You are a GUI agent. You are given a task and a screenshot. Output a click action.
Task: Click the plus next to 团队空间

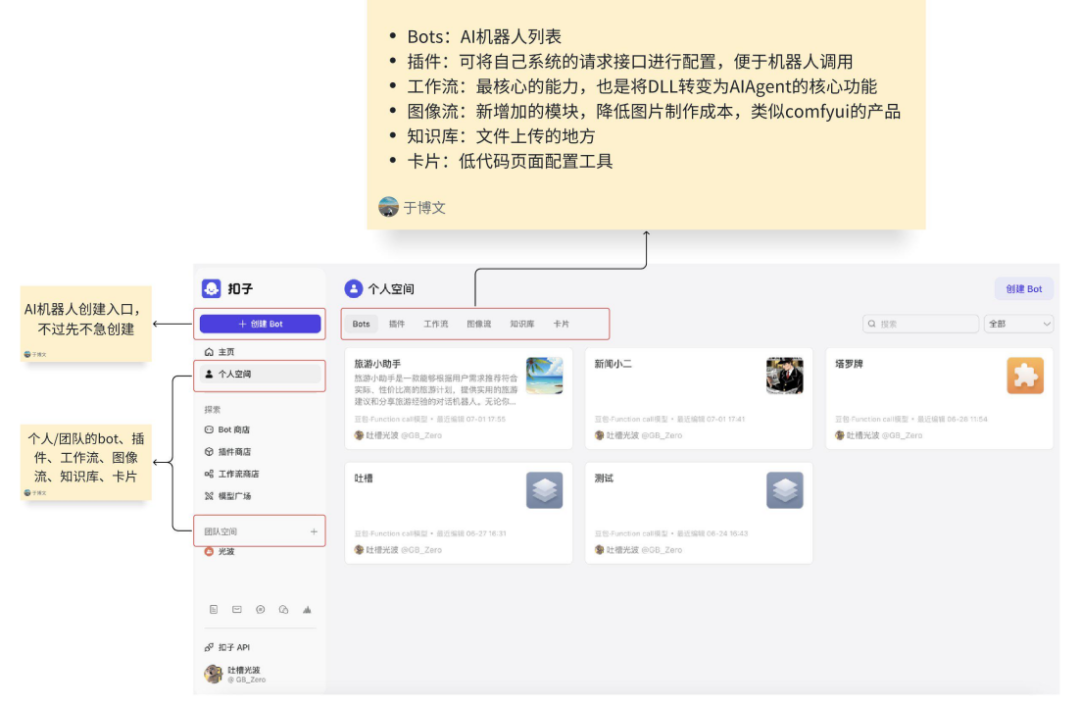click(313, 532)
